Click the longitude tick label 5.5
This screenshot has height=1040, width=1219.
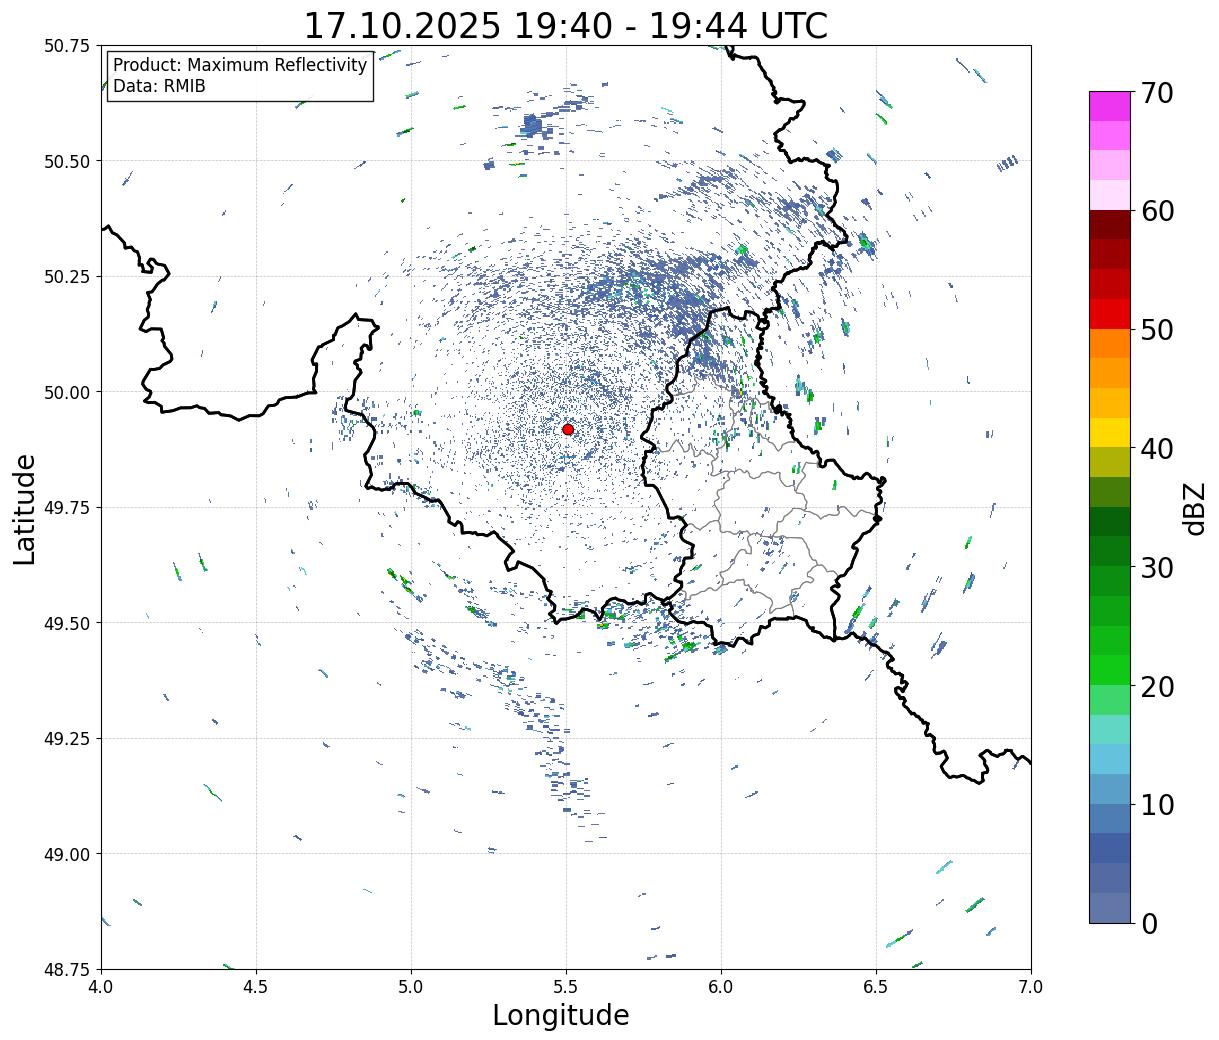(x=566, y=987)
